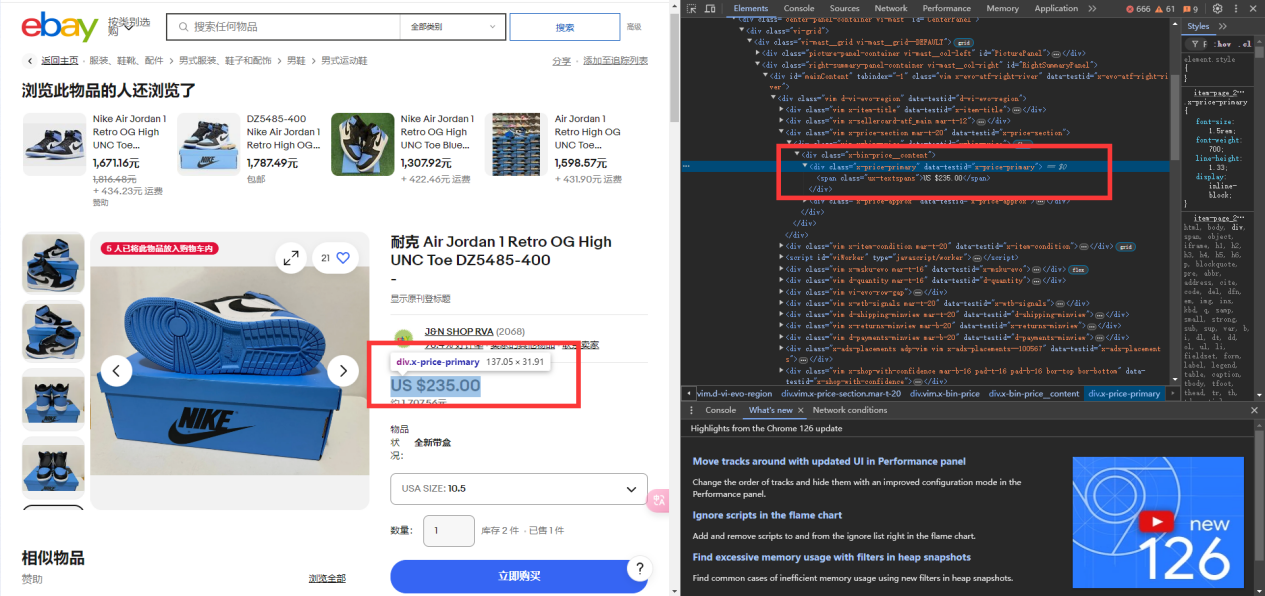Show next product image with right arrow
1265x596 pixels.
coord(343,371)
